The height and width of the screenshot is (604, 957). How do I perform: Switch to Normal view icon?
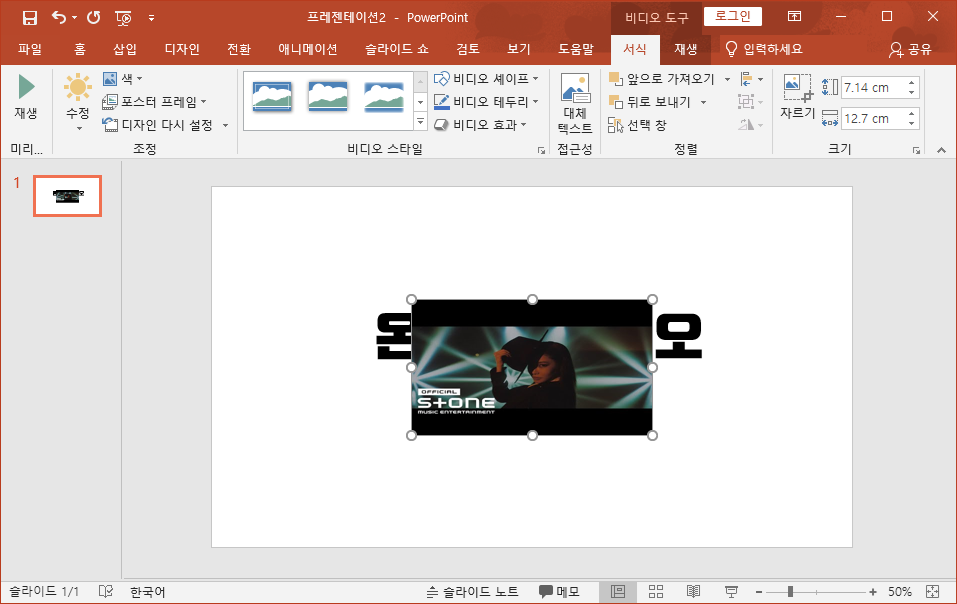pyautogui.click(x=618, y=592)
